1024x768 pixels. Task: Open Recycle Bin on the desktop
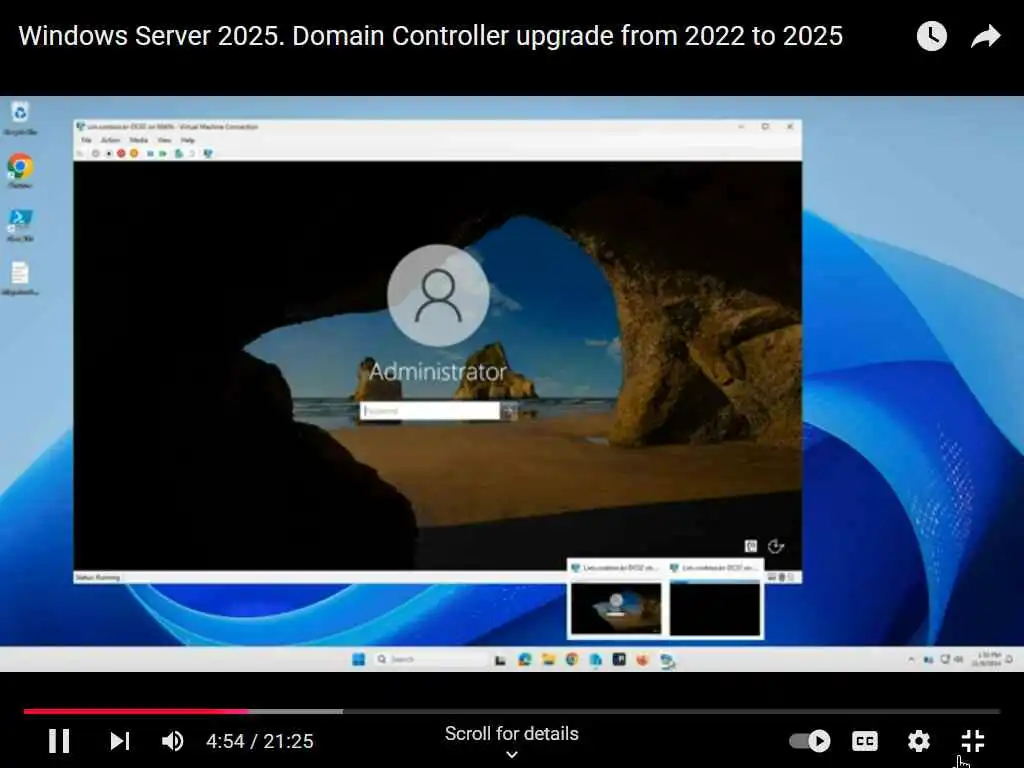point(20,119)
